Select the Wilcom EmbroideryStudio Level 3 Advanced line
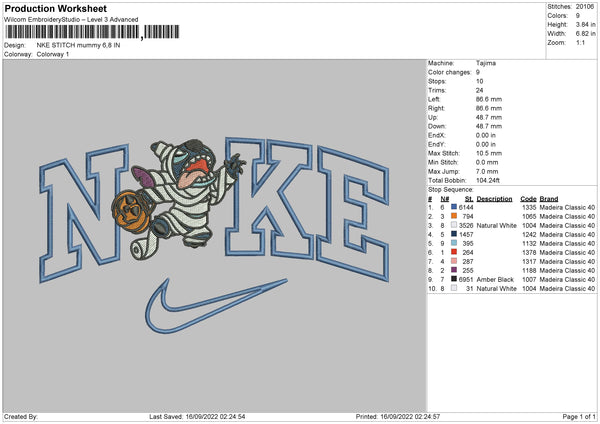 pyautogui.click(x=71, y=20)
